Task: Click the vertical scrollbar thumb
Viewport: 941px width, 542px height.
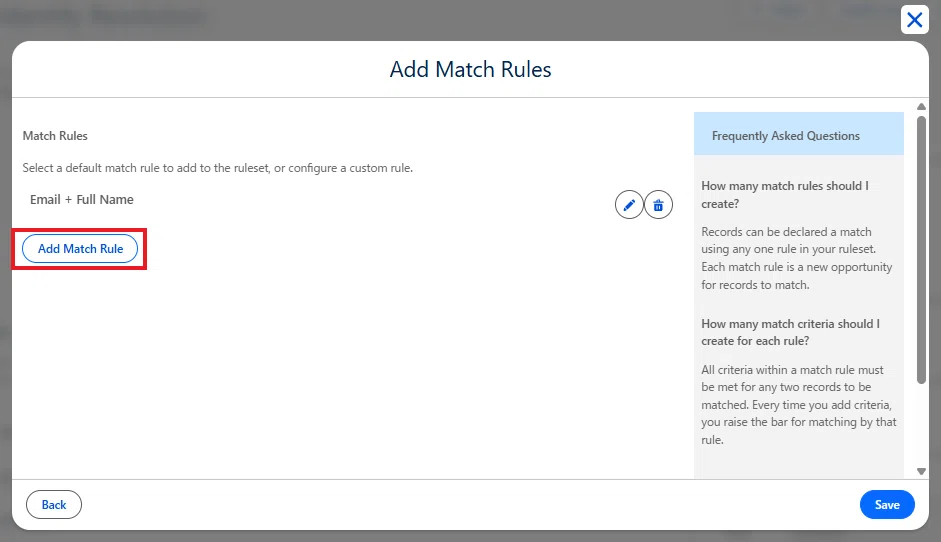Action: coord(921,250)
